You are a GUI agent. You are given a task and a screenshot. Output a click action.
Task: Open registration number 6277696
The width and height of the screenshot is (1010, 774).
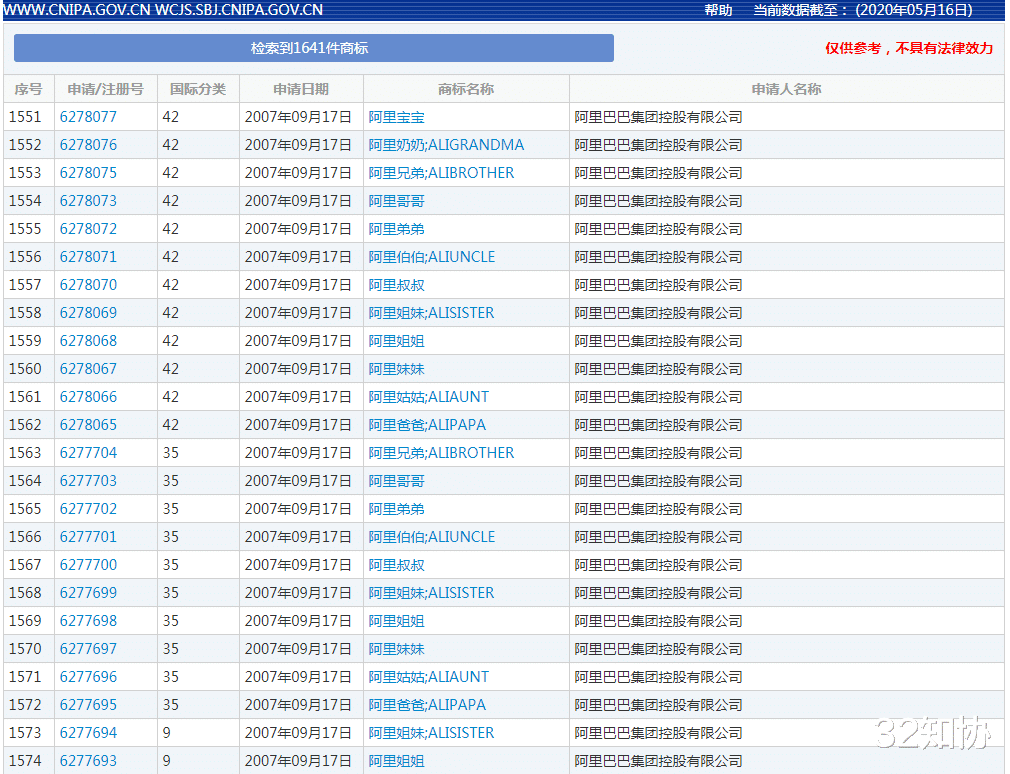pyautogui.click(x=88, y=677)
